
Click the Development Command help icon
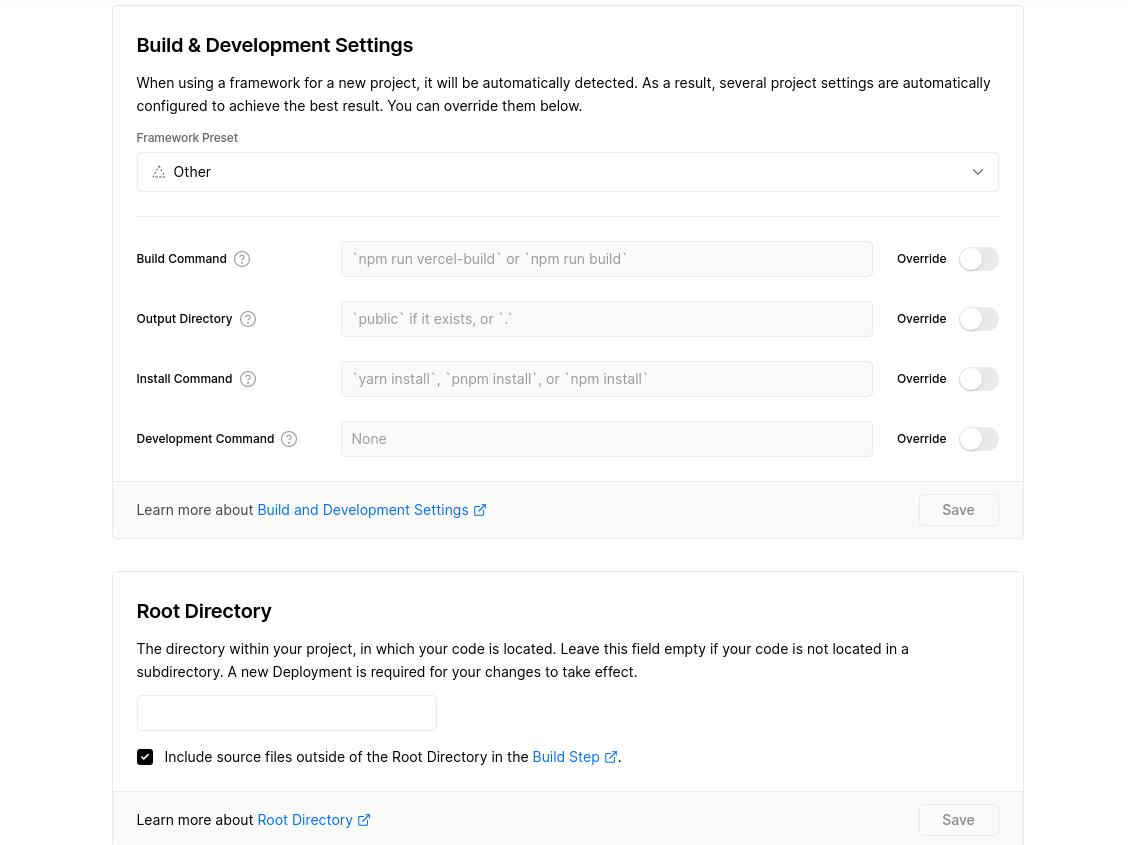(x=289, y=439)
